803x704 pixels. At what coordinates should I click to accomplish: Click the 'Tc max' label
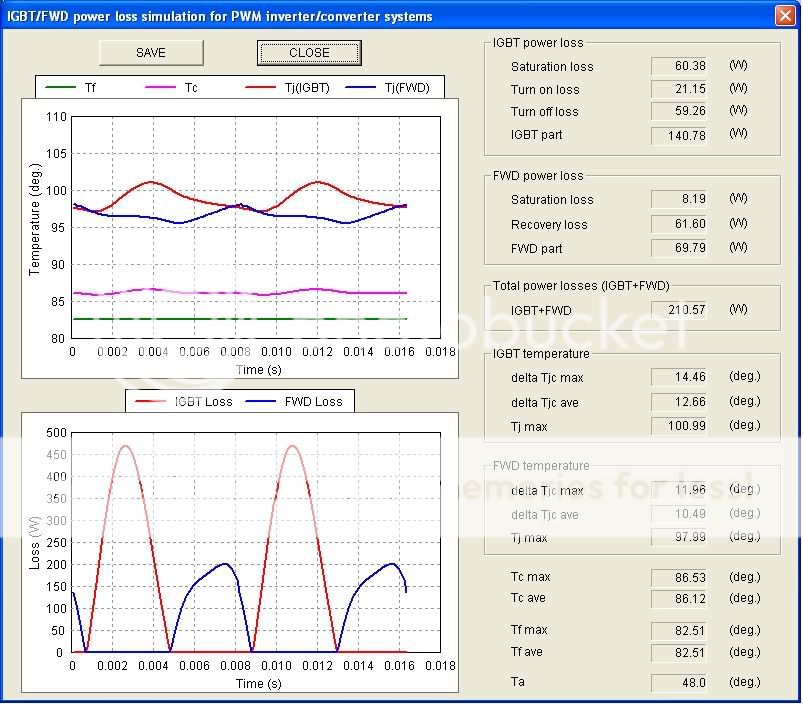pos(531,577)
